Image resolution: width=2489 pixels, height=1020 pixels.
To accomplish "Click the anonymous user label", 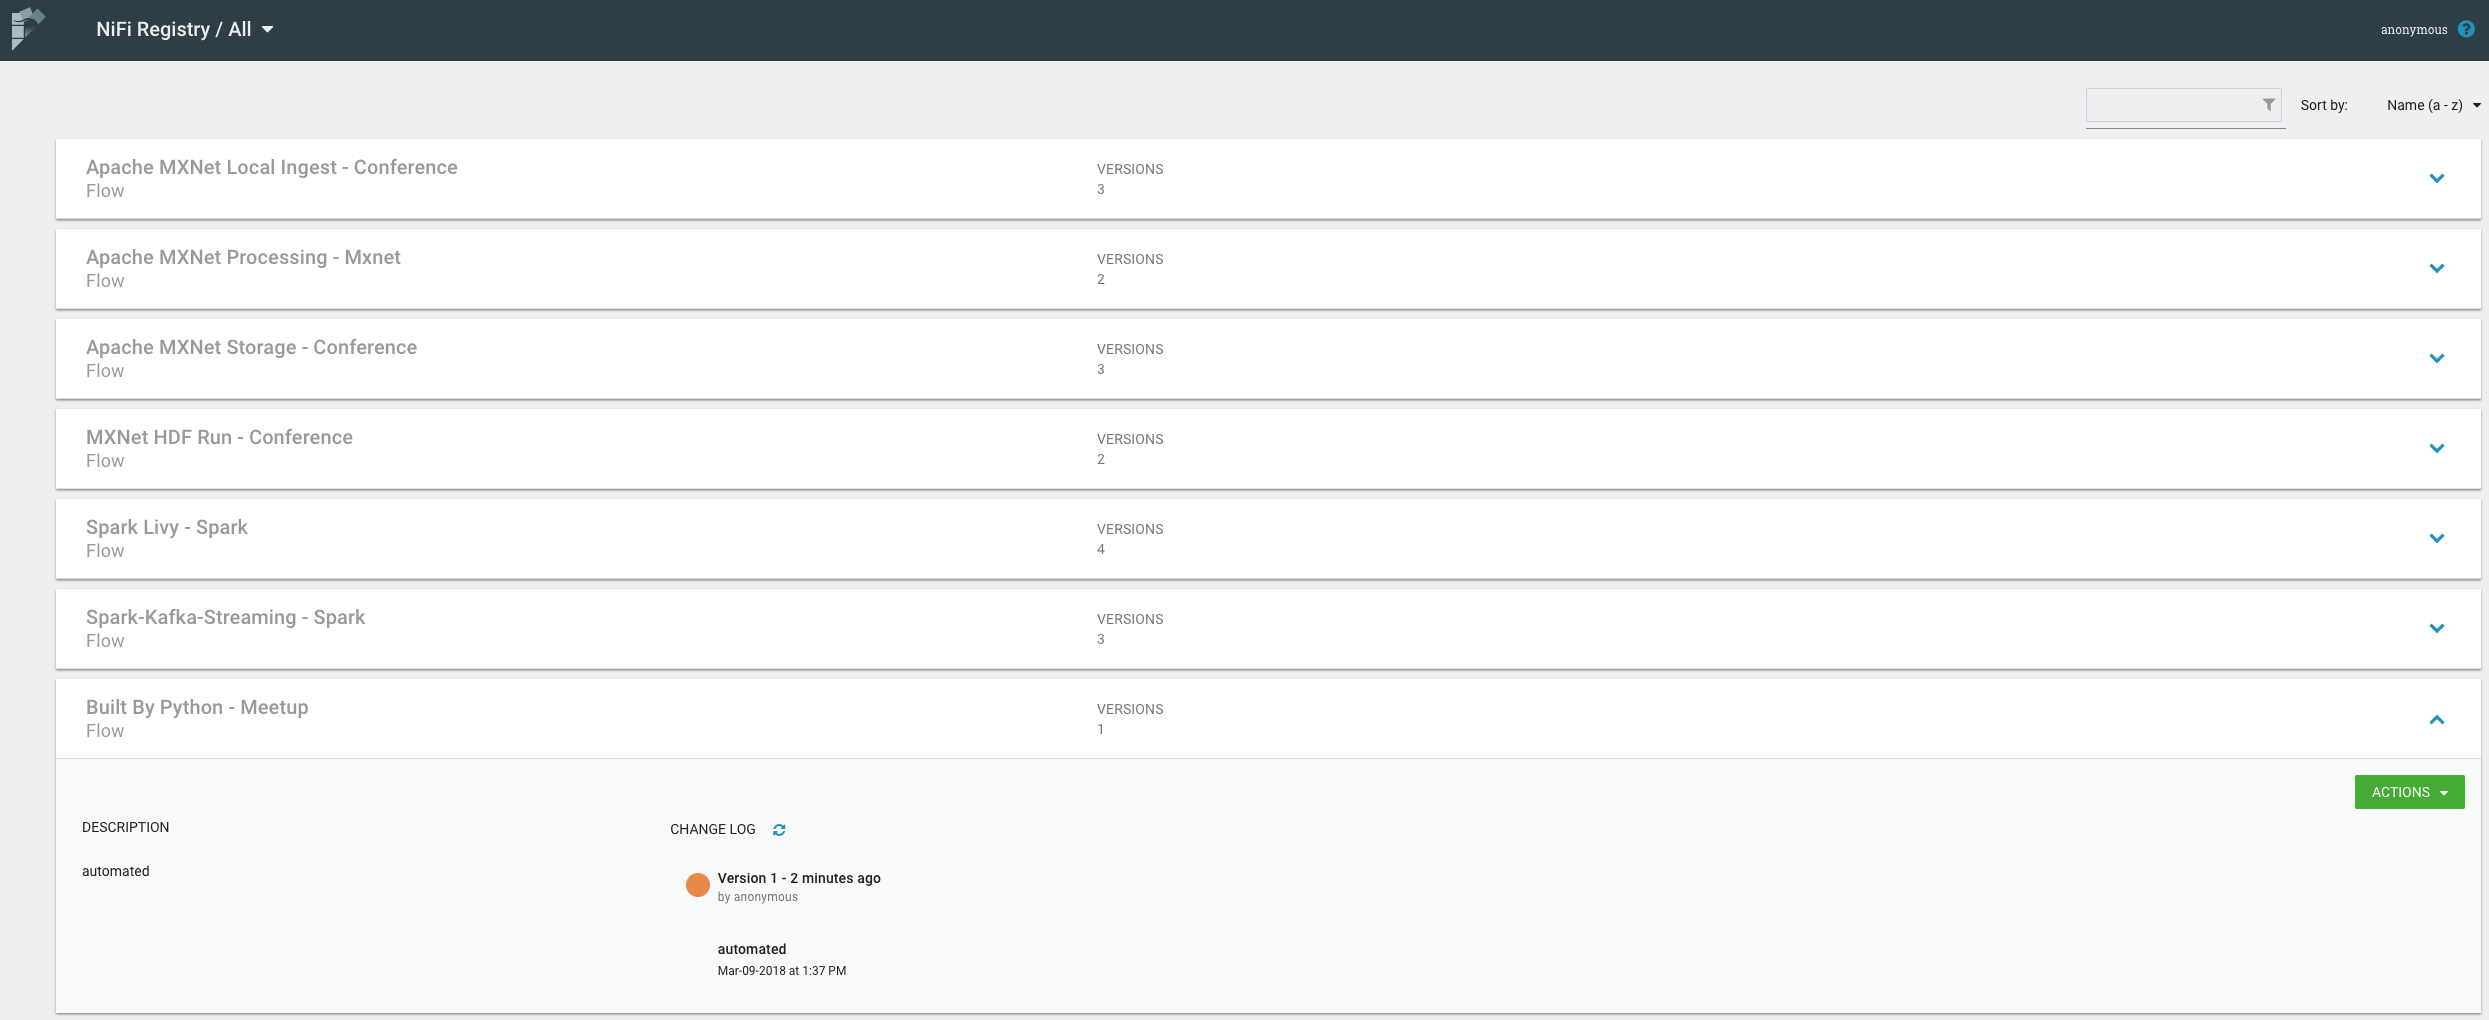I will (2413, 30).
